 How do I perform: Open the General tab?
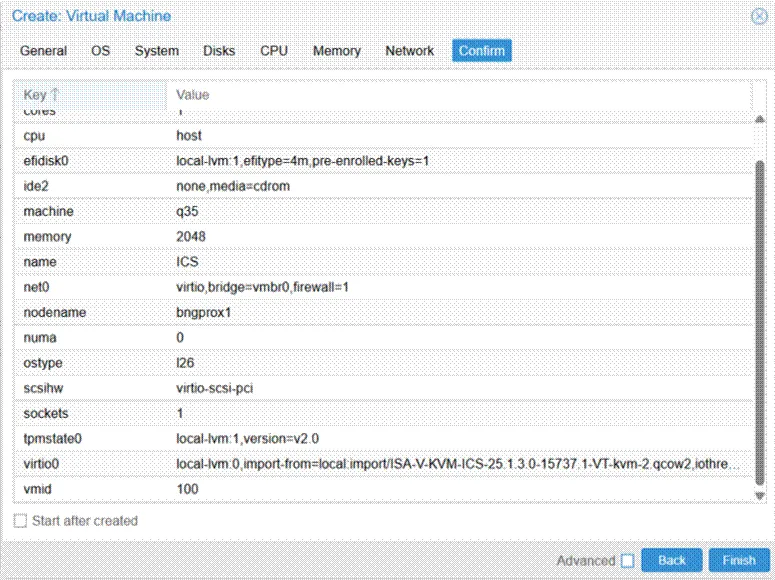[43, 51]
